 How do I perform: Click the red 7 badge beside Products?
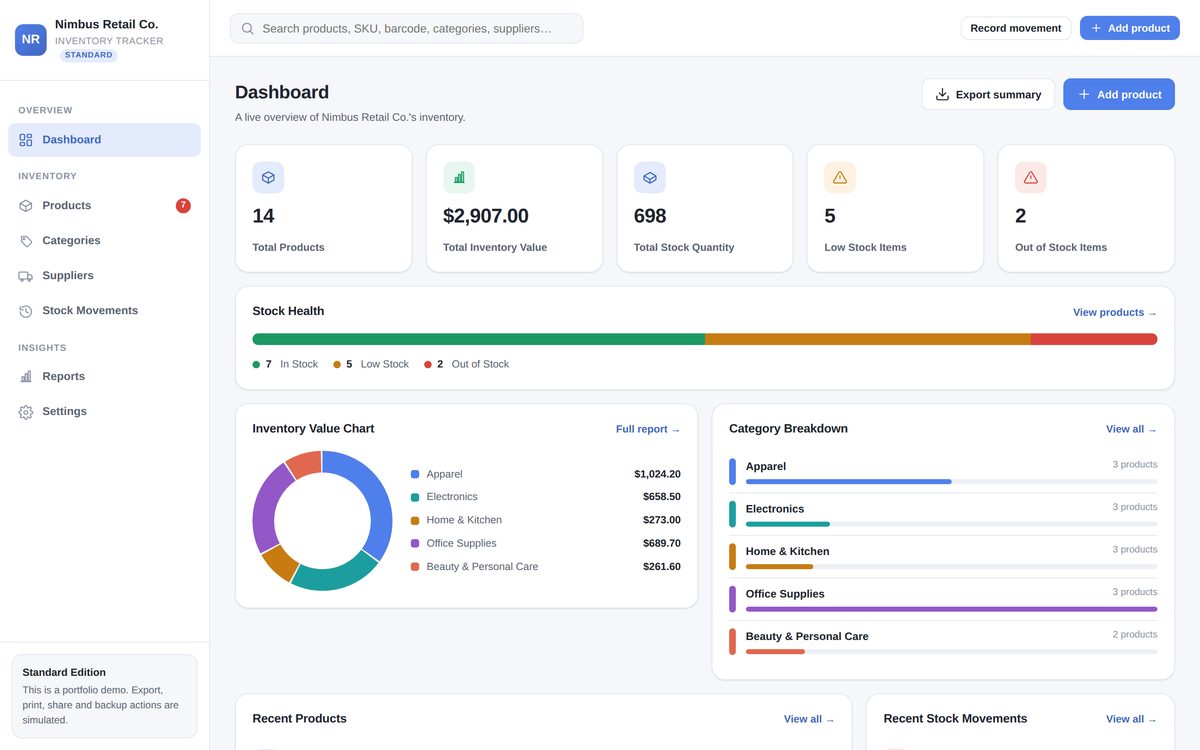pos(183,206)
